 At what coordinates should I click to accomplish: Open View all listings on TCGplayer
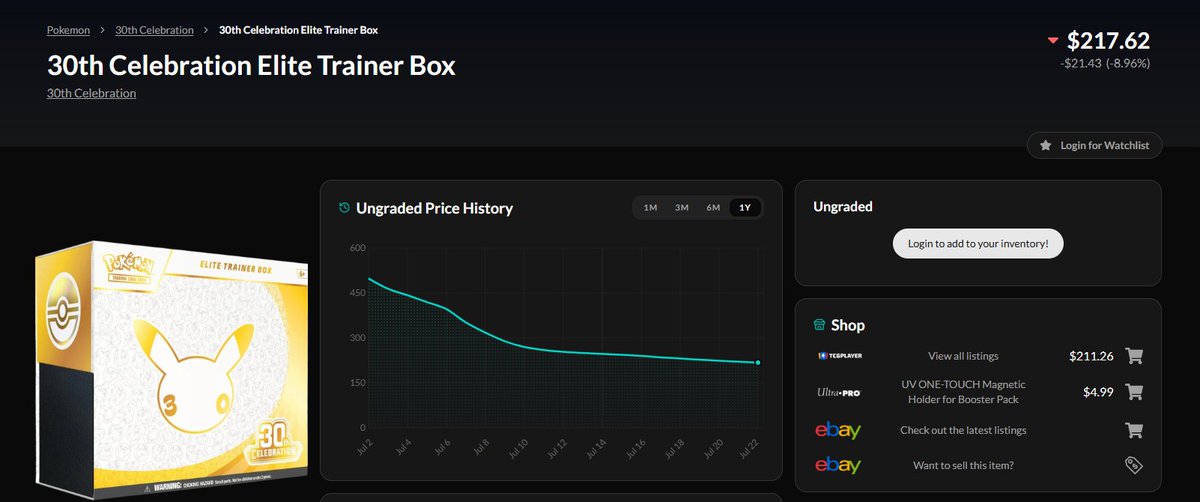click(963, 356)
